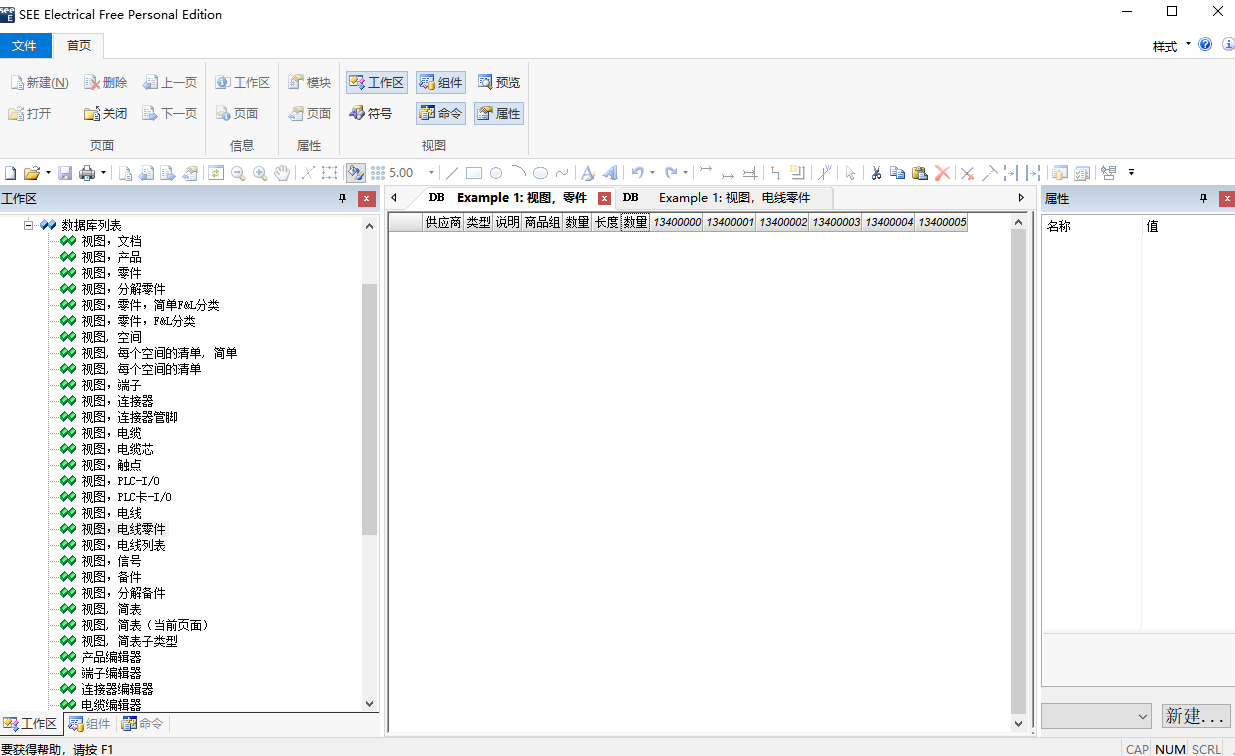Image resolution: width=1235 pixels, height=756 pixels.
Task: Click the red X delete icon
Action: pyautogui.click(x=942, y=173)
